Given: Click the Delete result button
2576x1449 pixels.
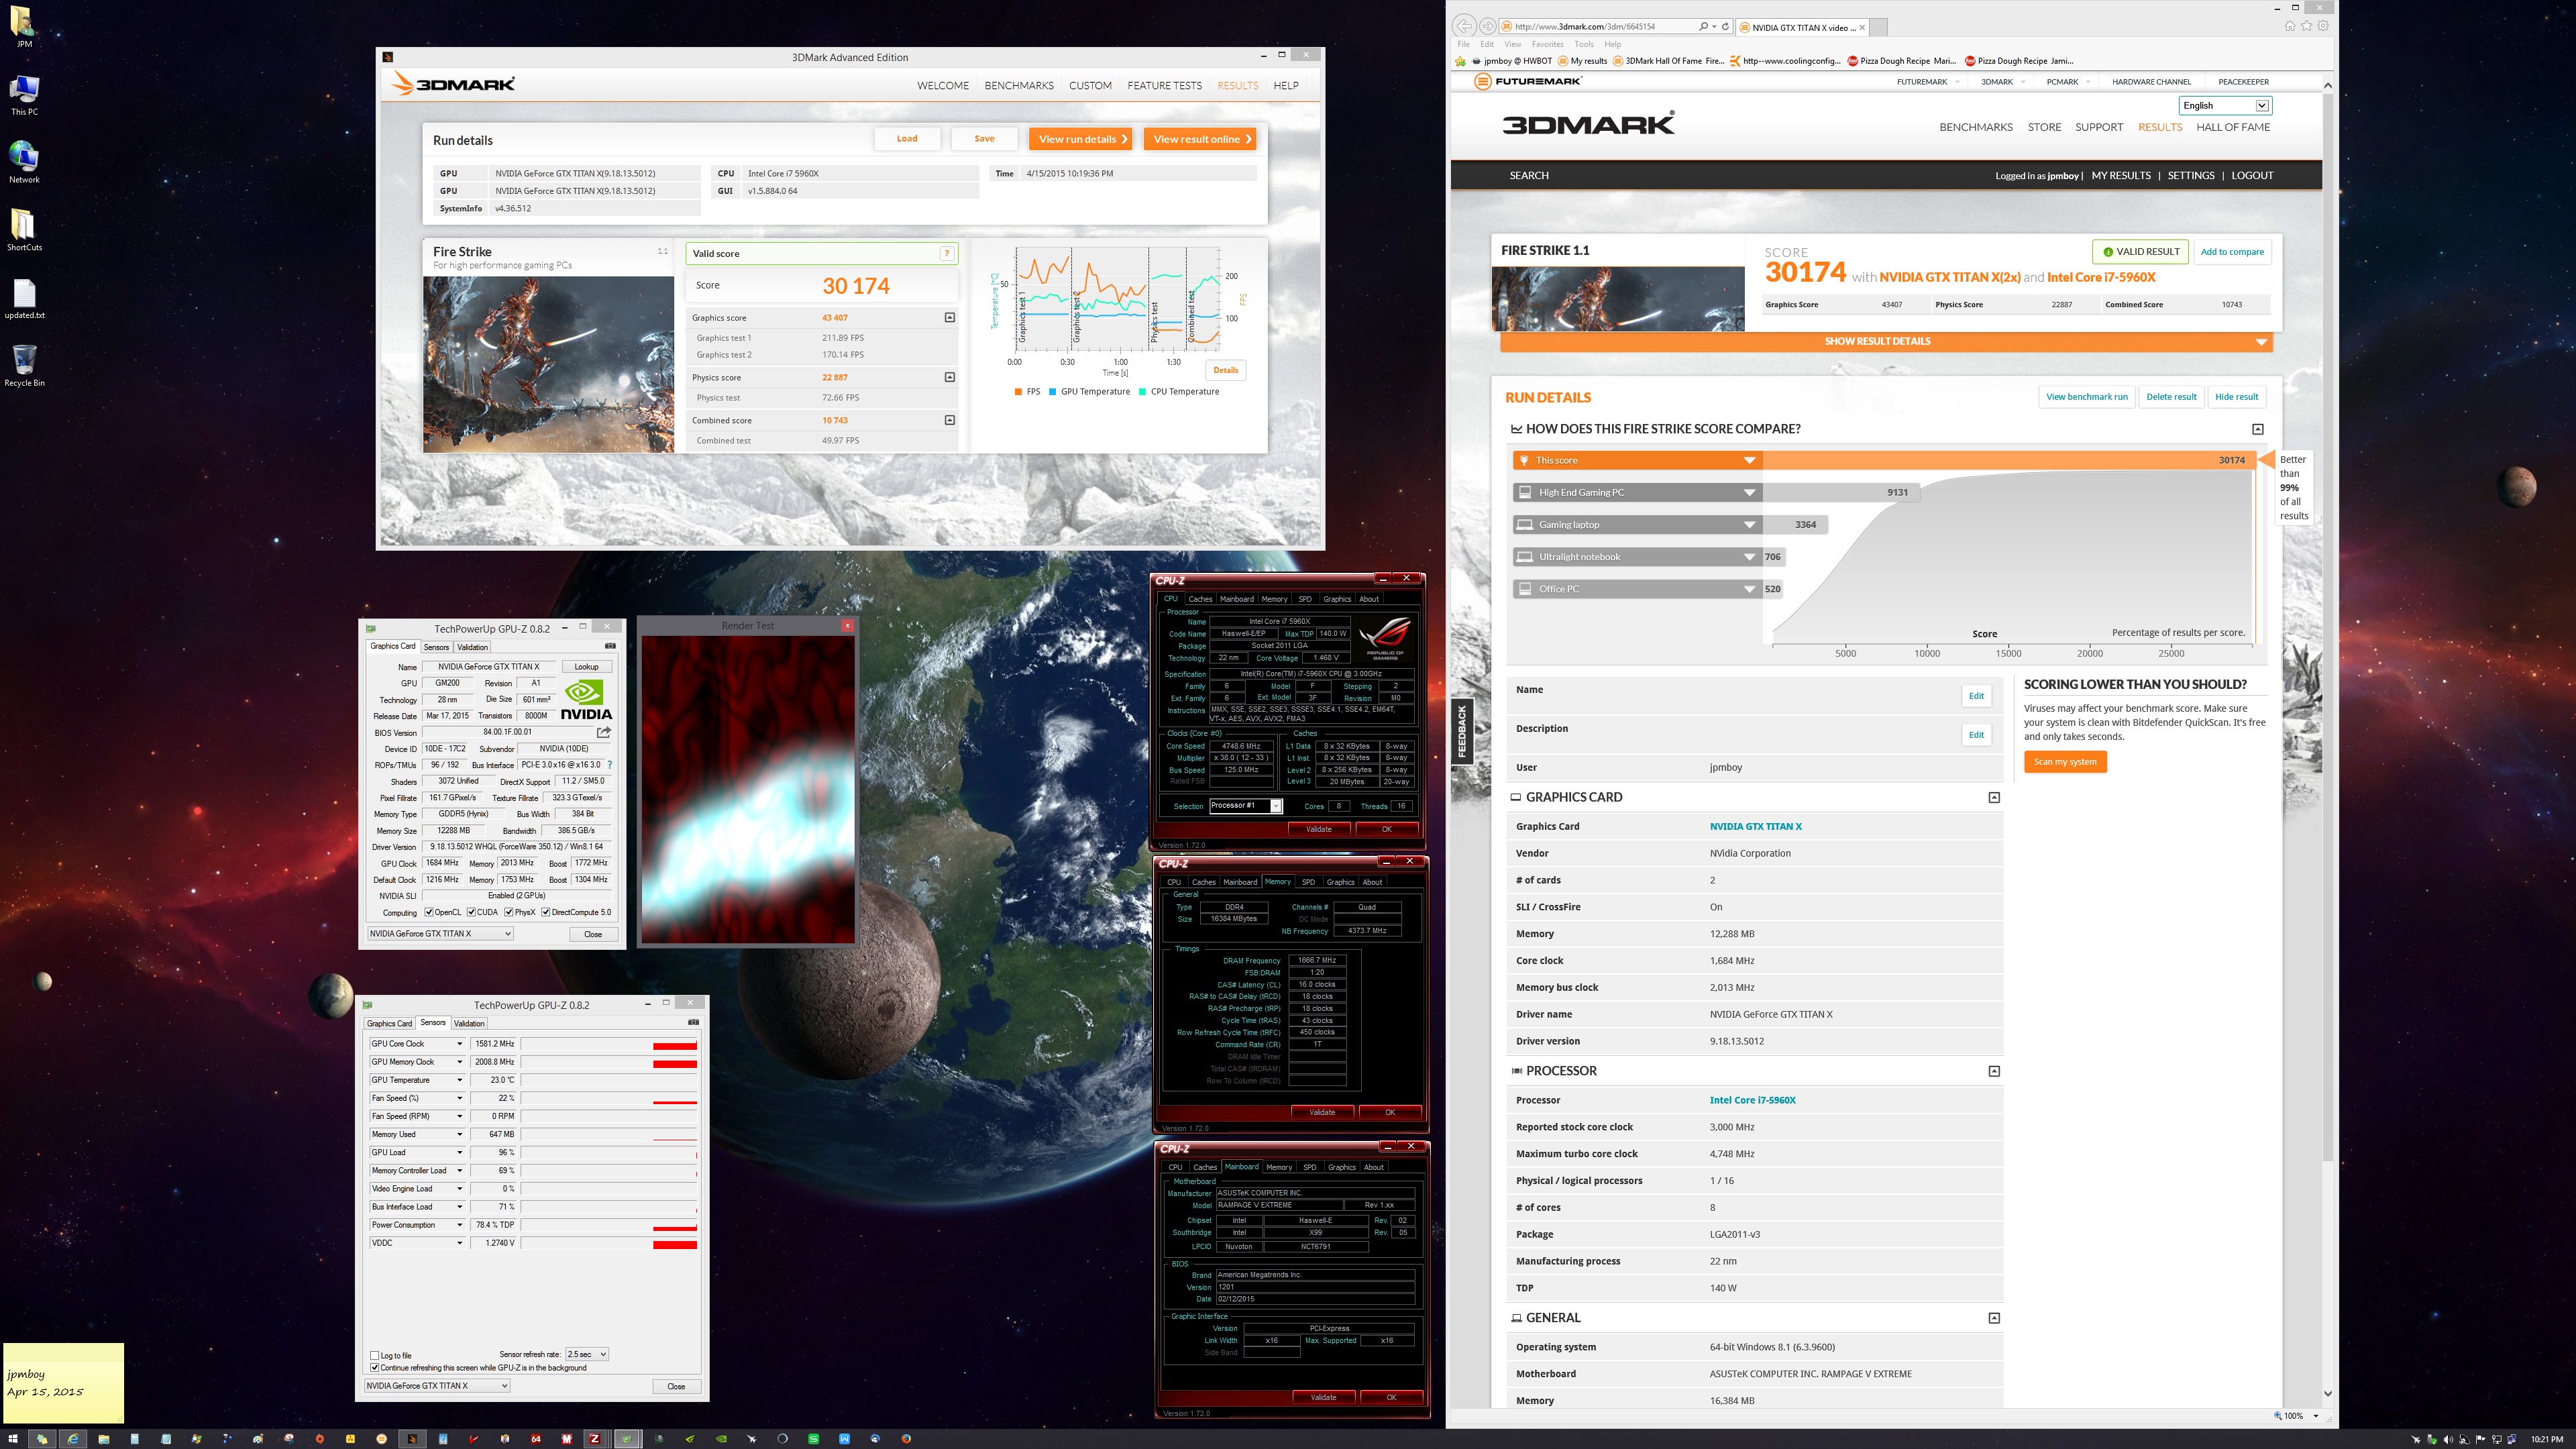Looking at the screenshot, I should coord(2171,397).
